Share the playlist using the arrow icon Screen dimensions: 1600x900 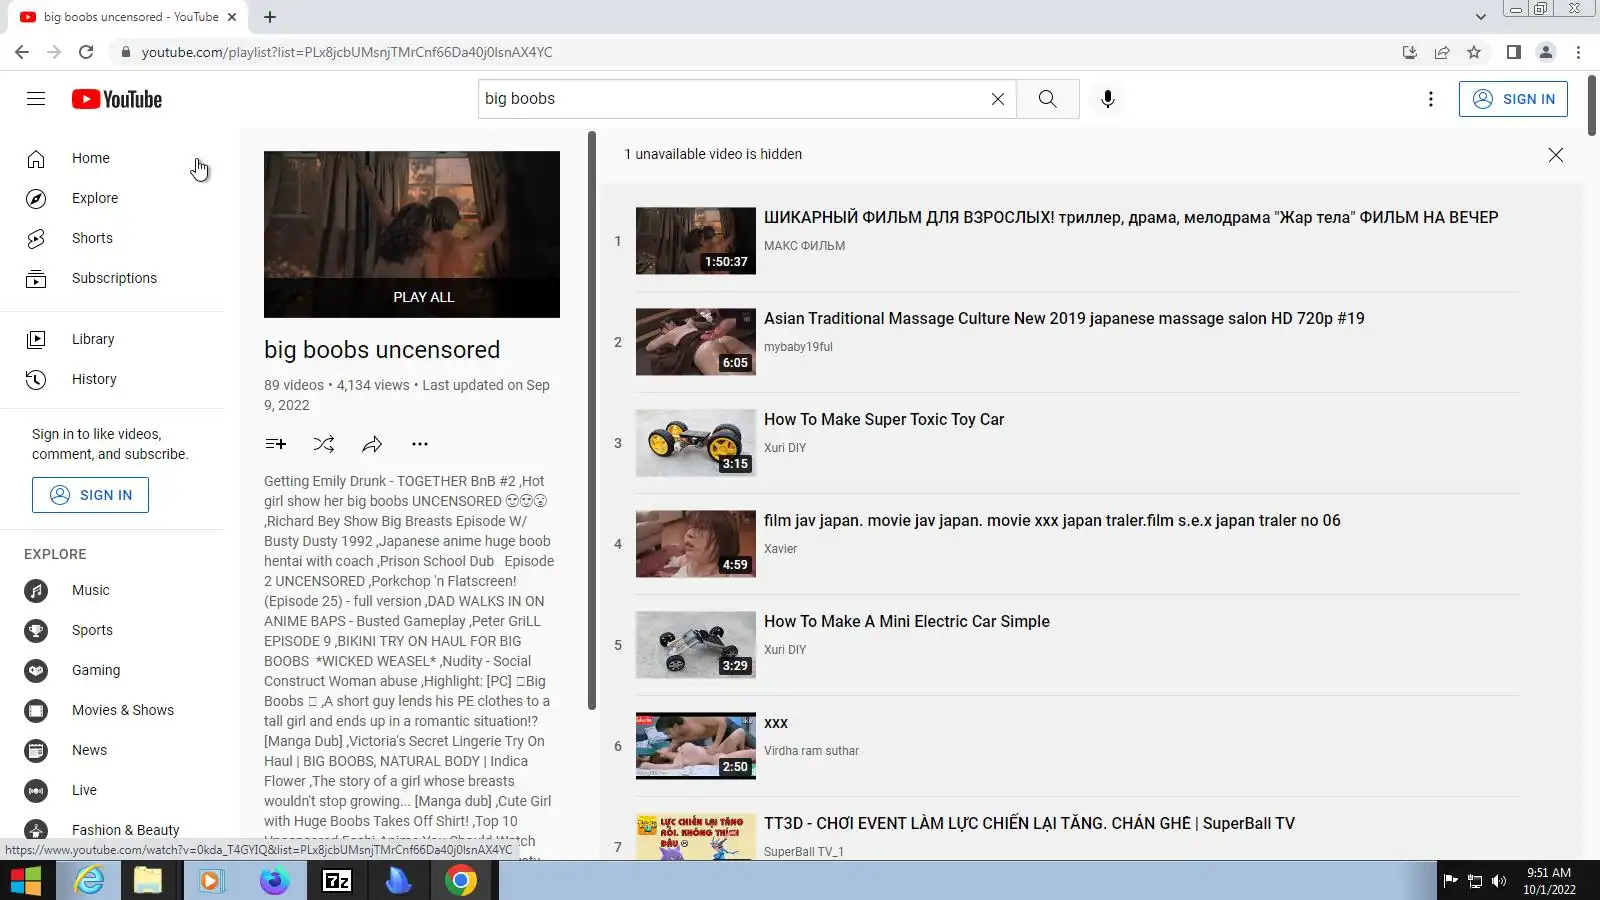click(372, 444)
